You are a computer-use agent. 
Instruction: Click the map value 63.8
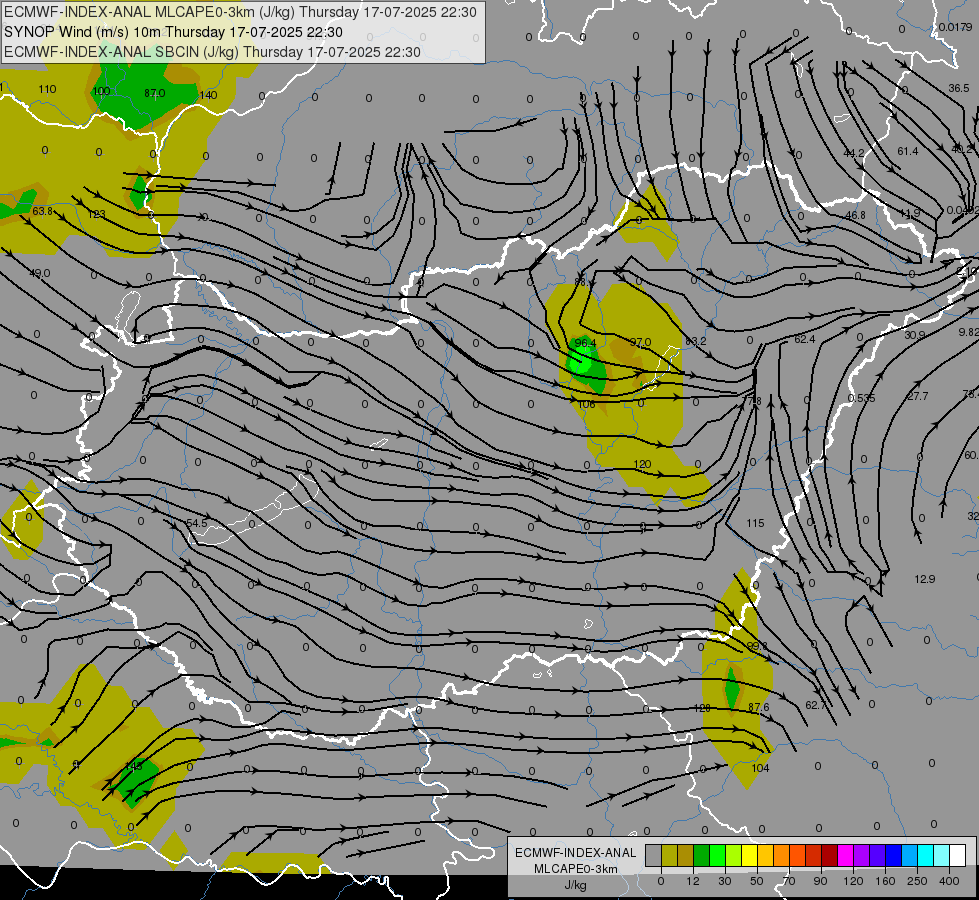pyautogui.click(x=42, y=211)
